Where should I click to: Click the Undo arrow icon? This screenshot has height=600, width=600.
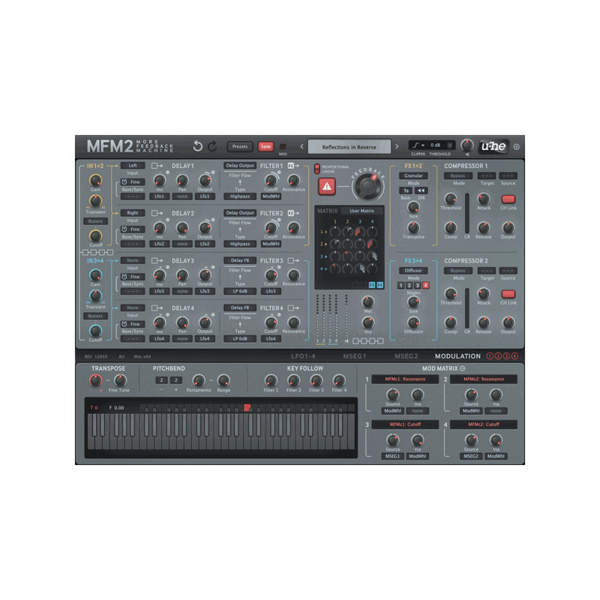(197, 146)
